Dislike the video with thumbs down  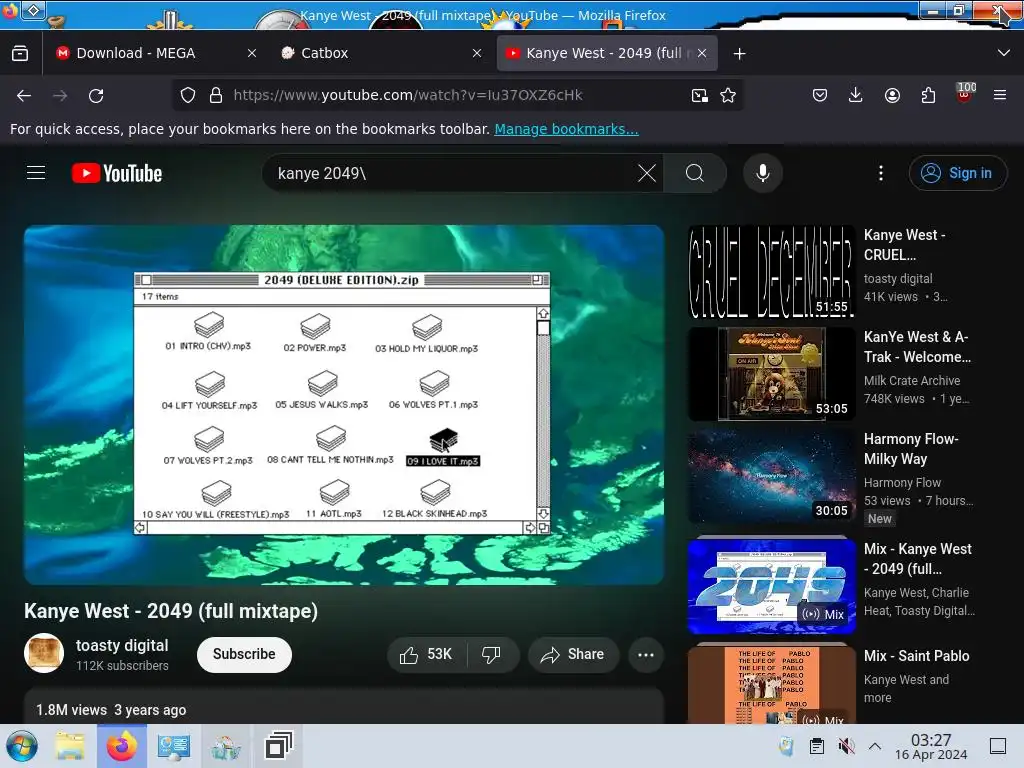(x=492, y=654)
